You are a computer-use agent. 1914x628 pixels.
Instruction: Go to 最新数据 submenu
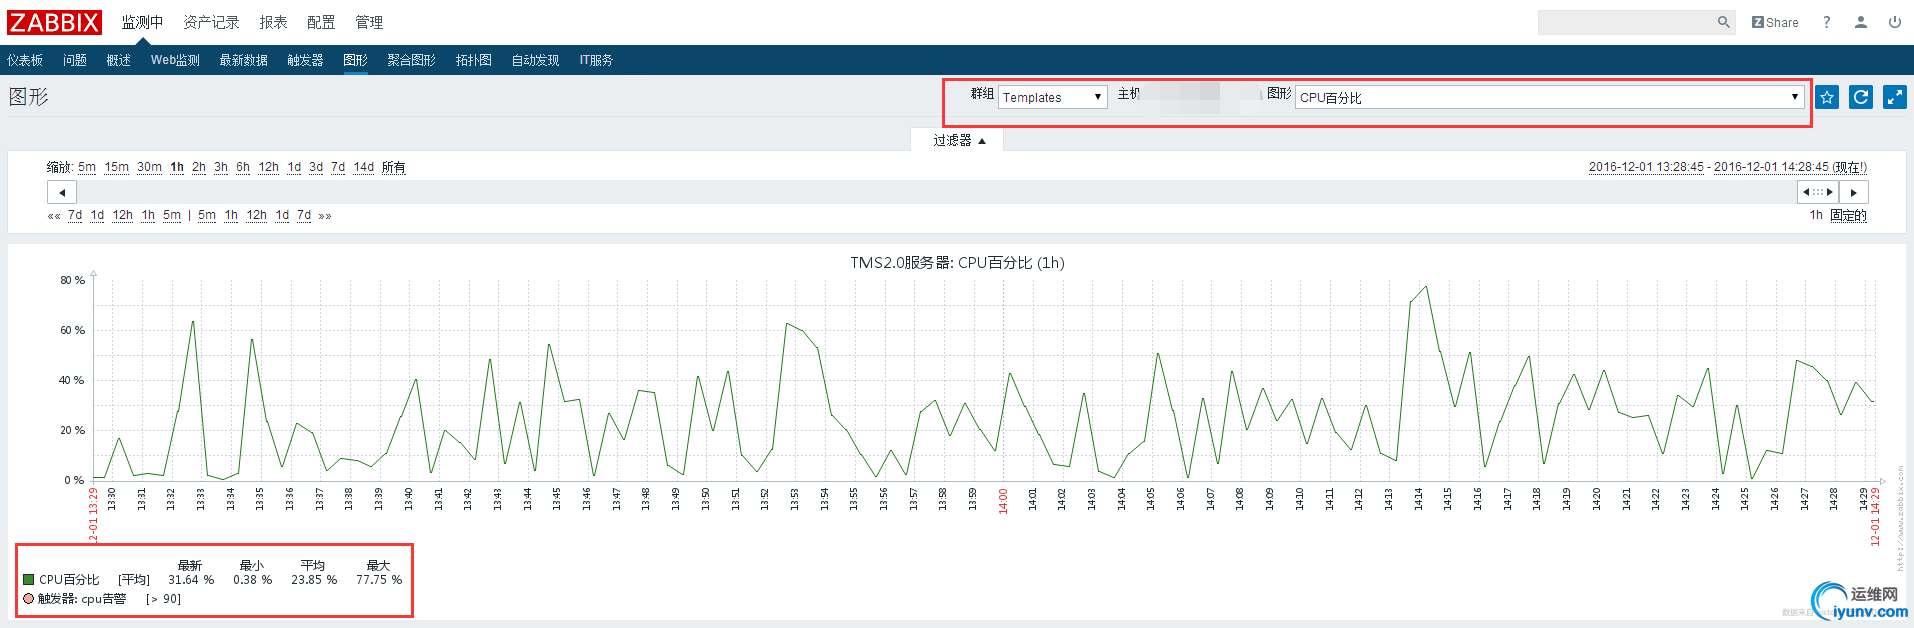pyautogui.click(x=244, y=60)
